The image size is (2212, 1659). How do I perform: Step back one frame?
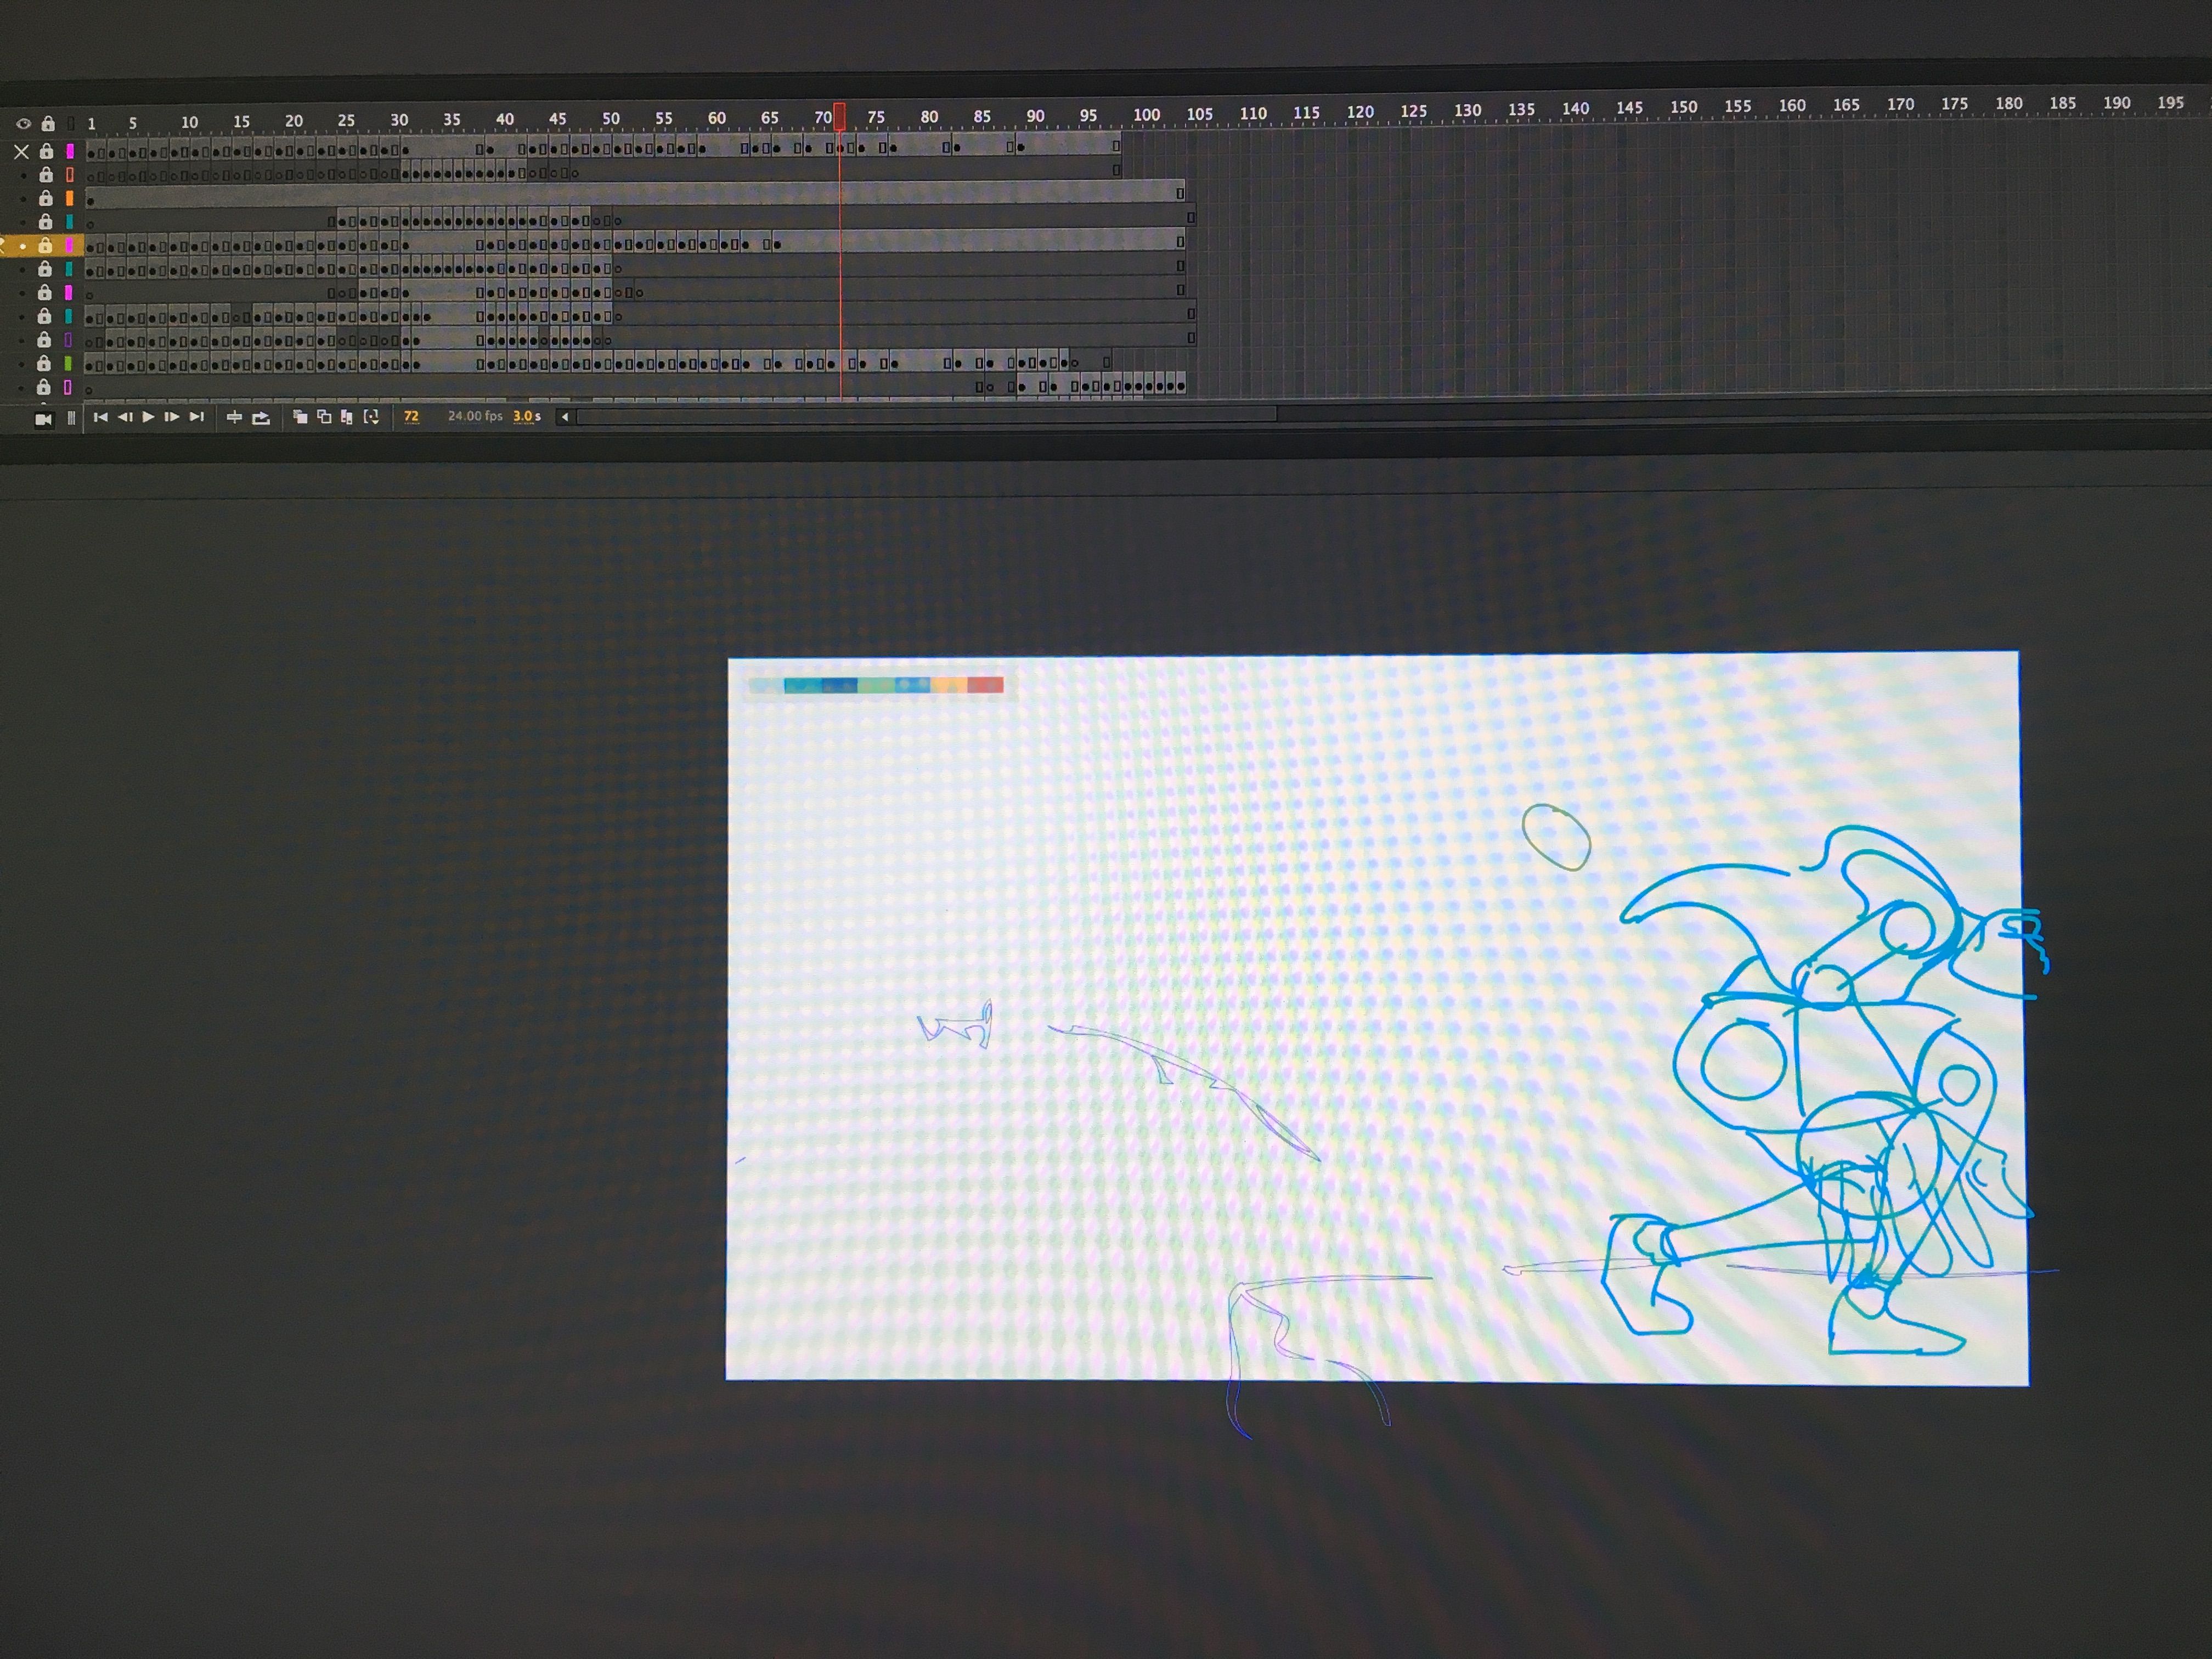tap(125, 417)
